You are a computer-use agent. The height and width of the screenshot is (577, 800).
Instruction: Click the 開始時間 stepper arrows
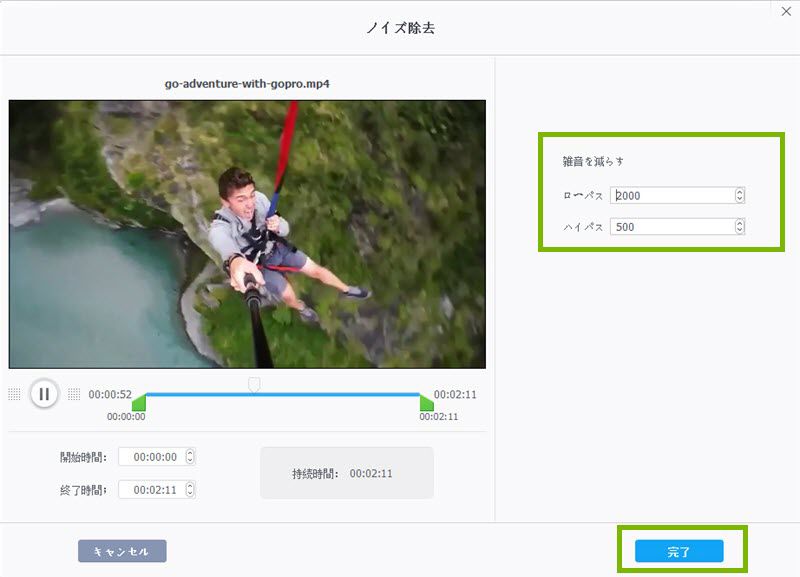(x=190, y=457)
